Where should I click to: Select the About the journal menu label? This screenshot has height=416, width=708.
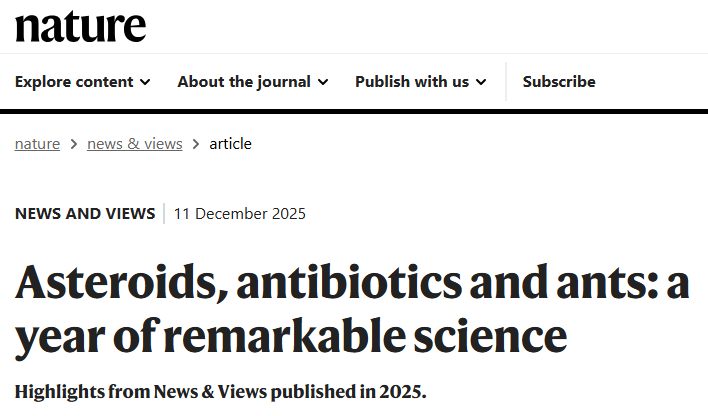244,82
